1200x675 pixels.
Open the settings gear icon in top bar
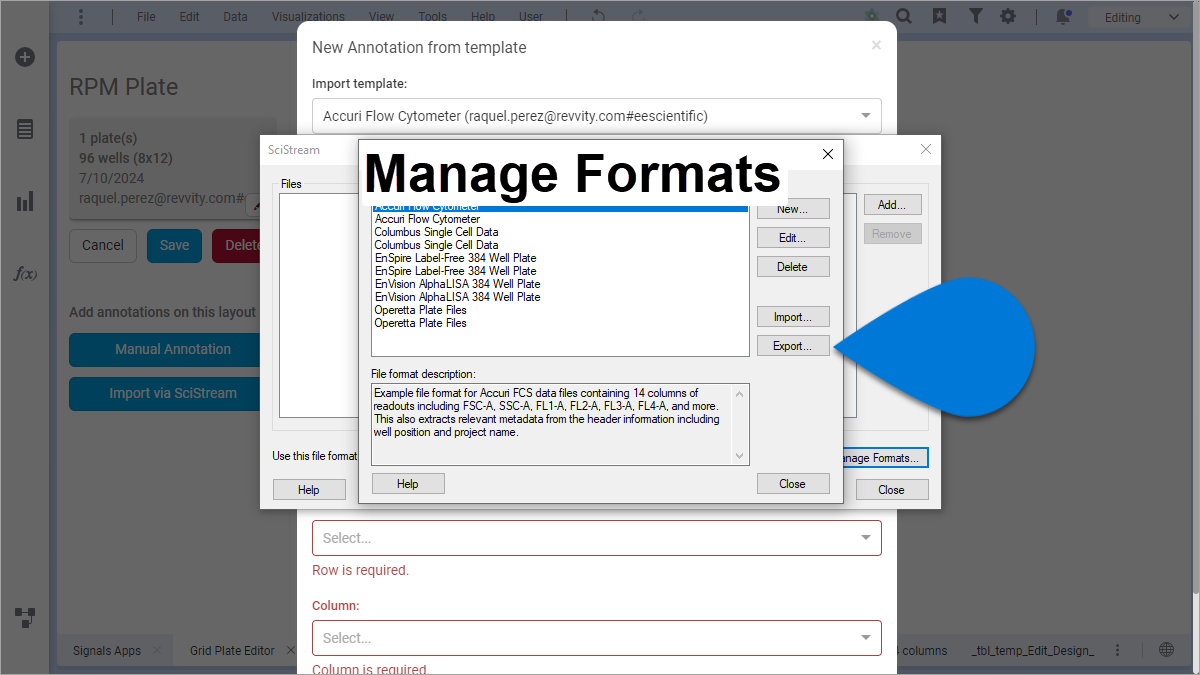(1008, 17)
